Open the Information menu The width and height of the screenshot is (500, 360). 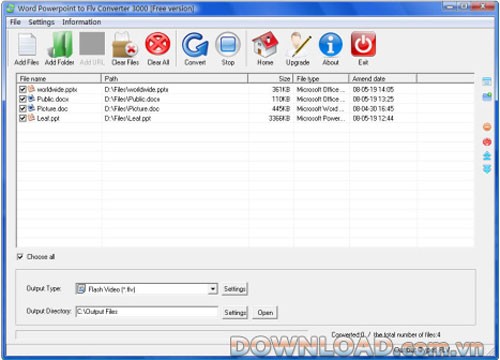[x=82, y=22]
